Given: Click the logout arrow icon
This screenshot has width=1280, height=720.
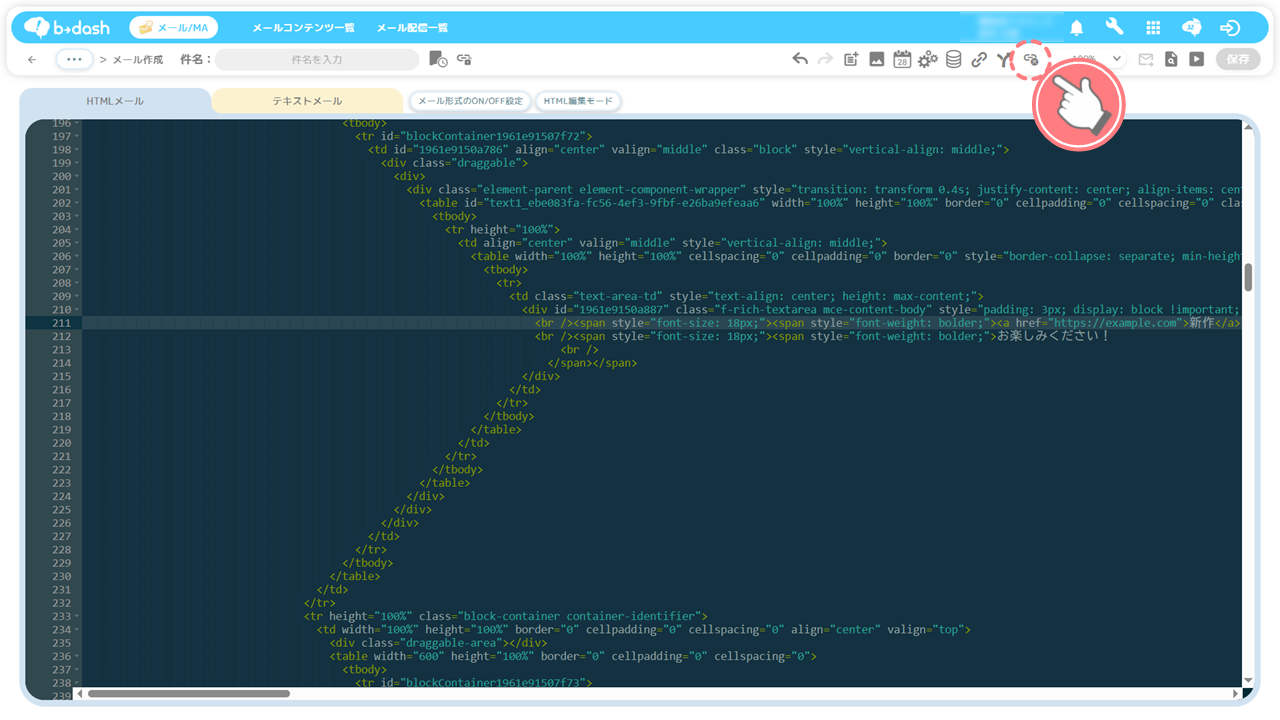Looking at the screenshot, I should 1230,28.
